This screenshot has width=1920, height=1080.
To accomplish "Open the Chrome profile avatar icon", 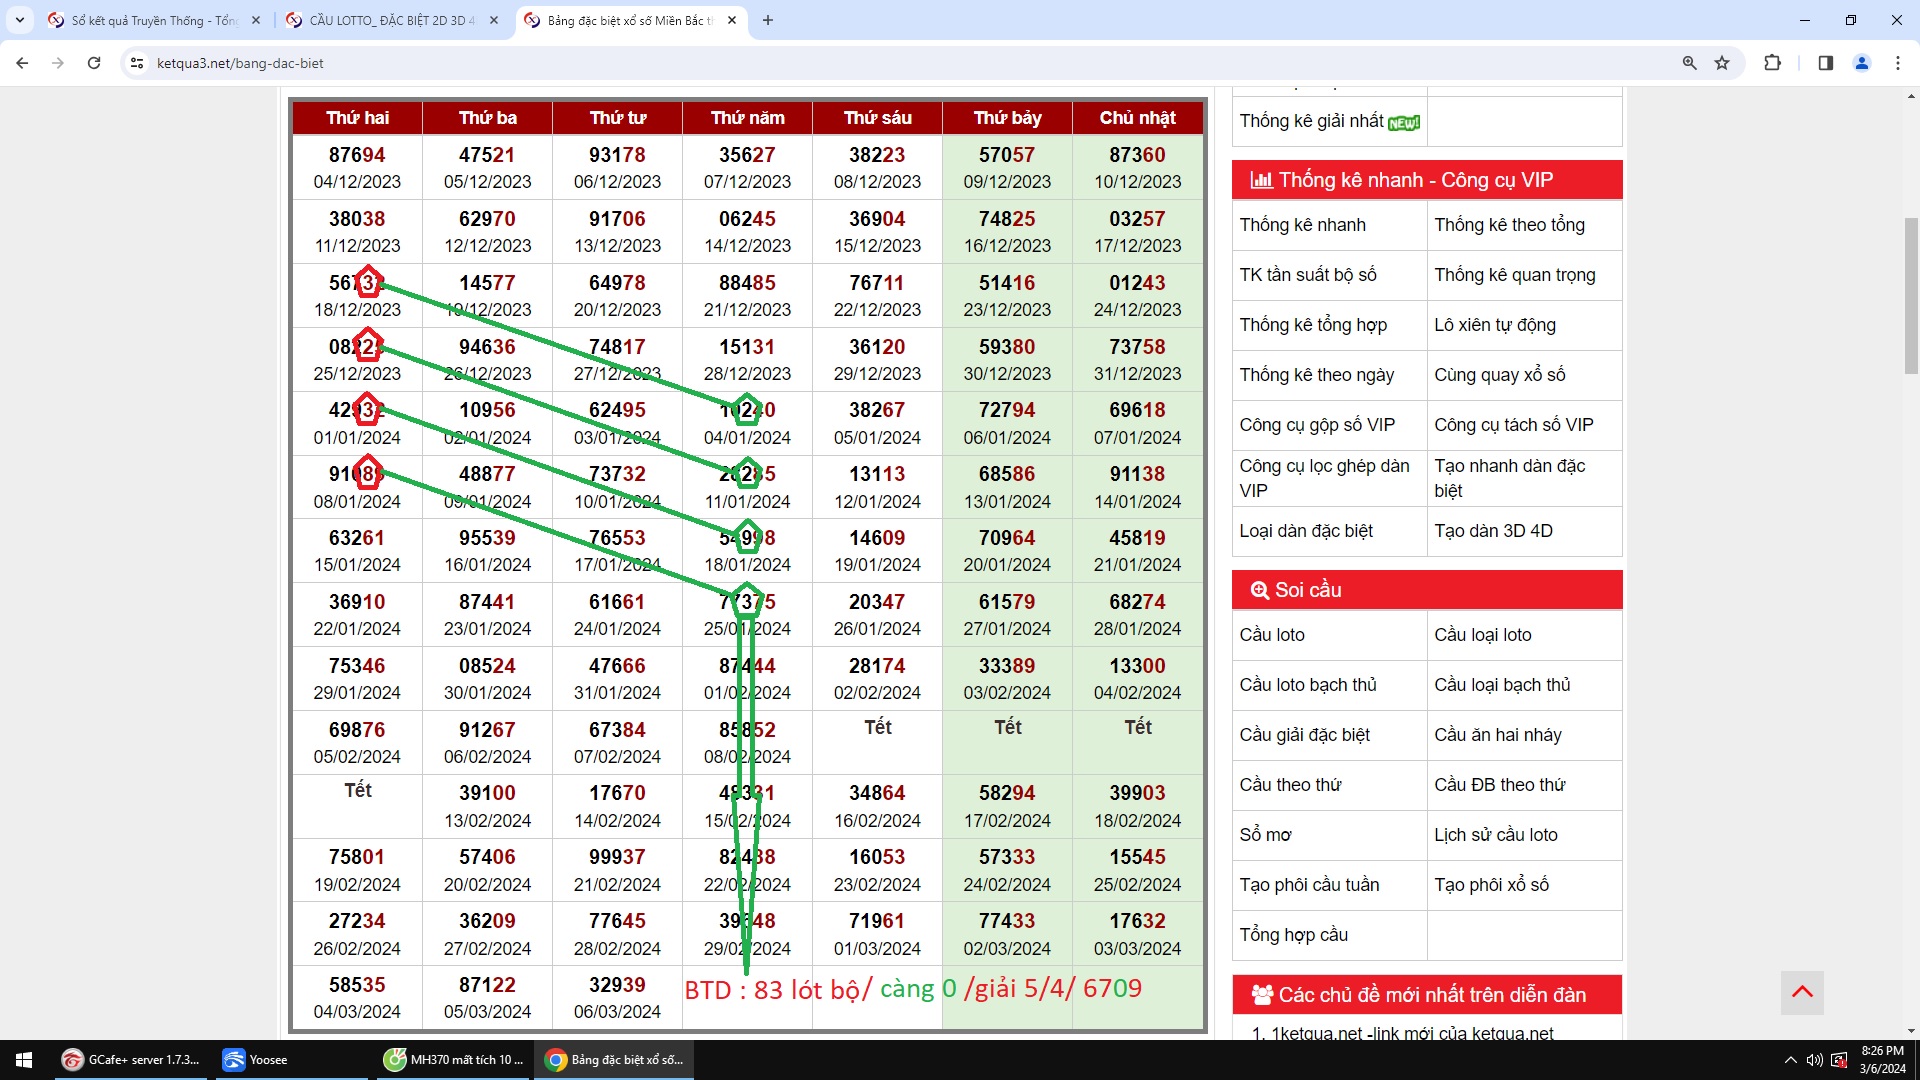I will point(1862,63).
